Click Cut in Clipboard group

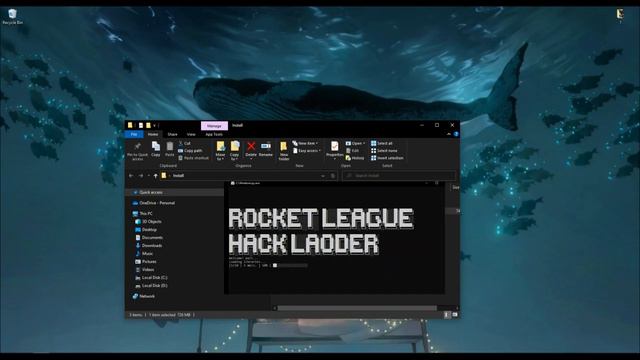(x=184, y=143)
